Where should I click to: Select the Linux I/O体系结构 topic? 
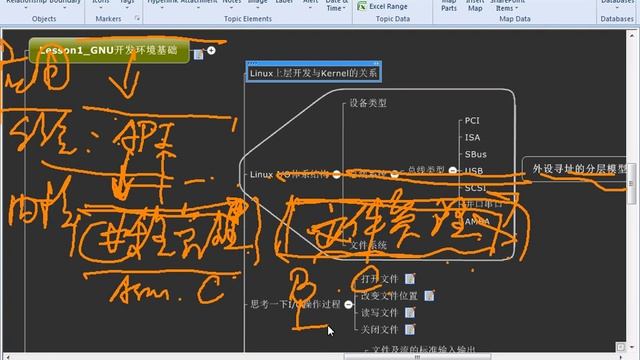tap(289, 174)
